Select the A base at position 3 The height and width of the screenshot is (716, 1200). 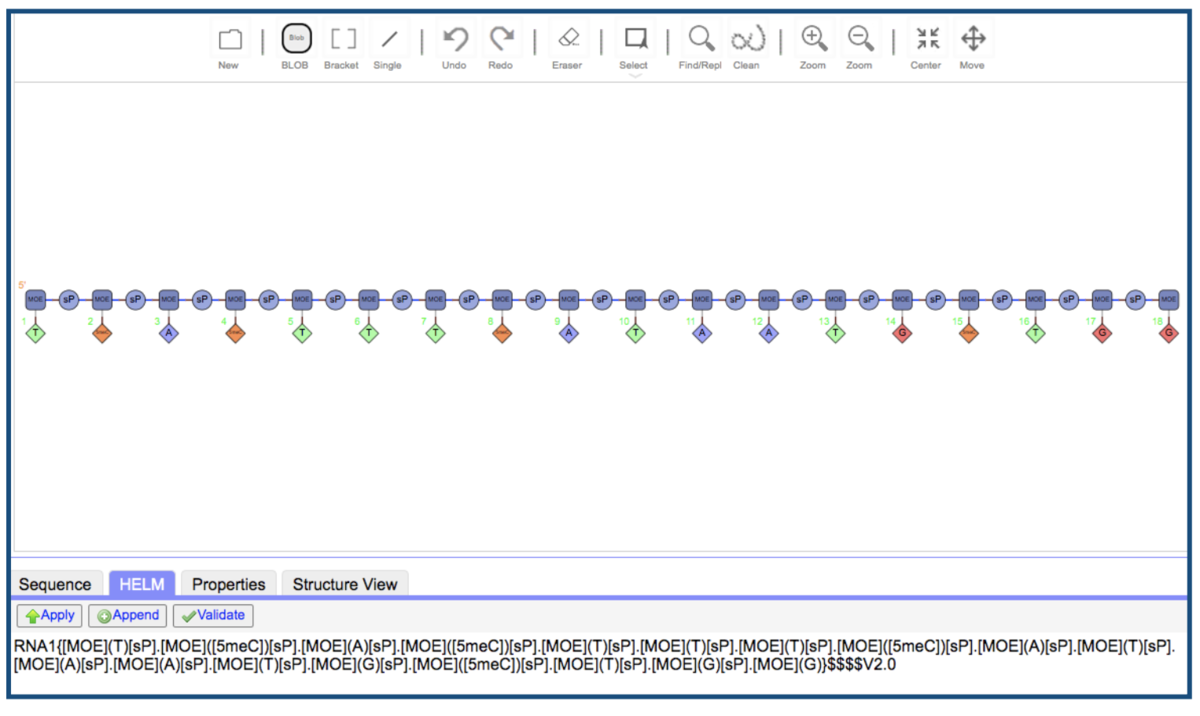[168, 334]
